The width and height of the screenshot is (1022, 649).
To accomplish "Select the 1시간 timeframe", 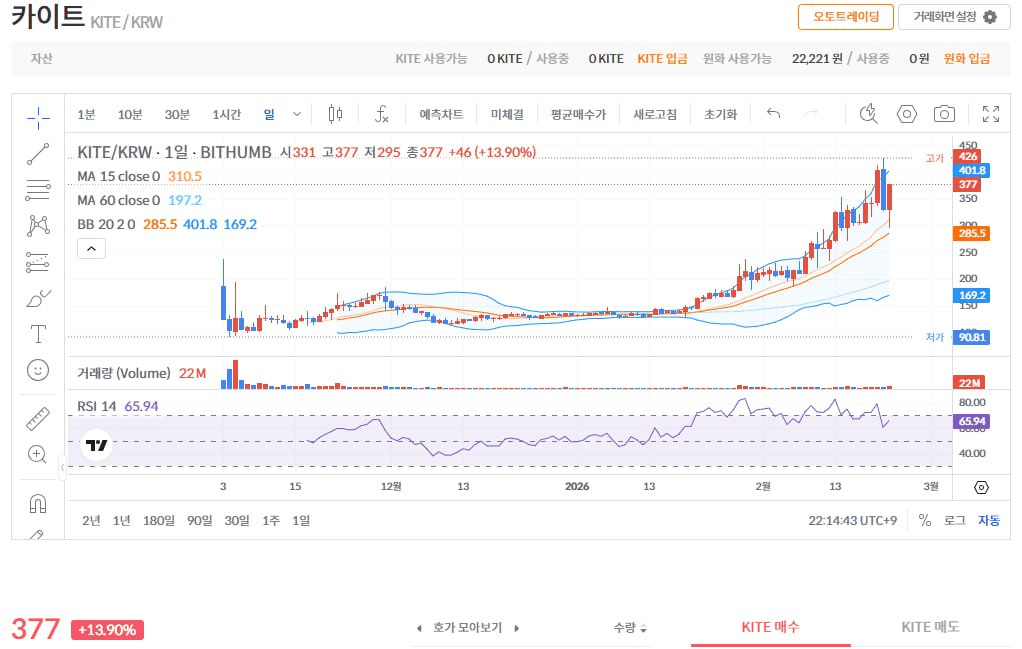I will [226, 114].
